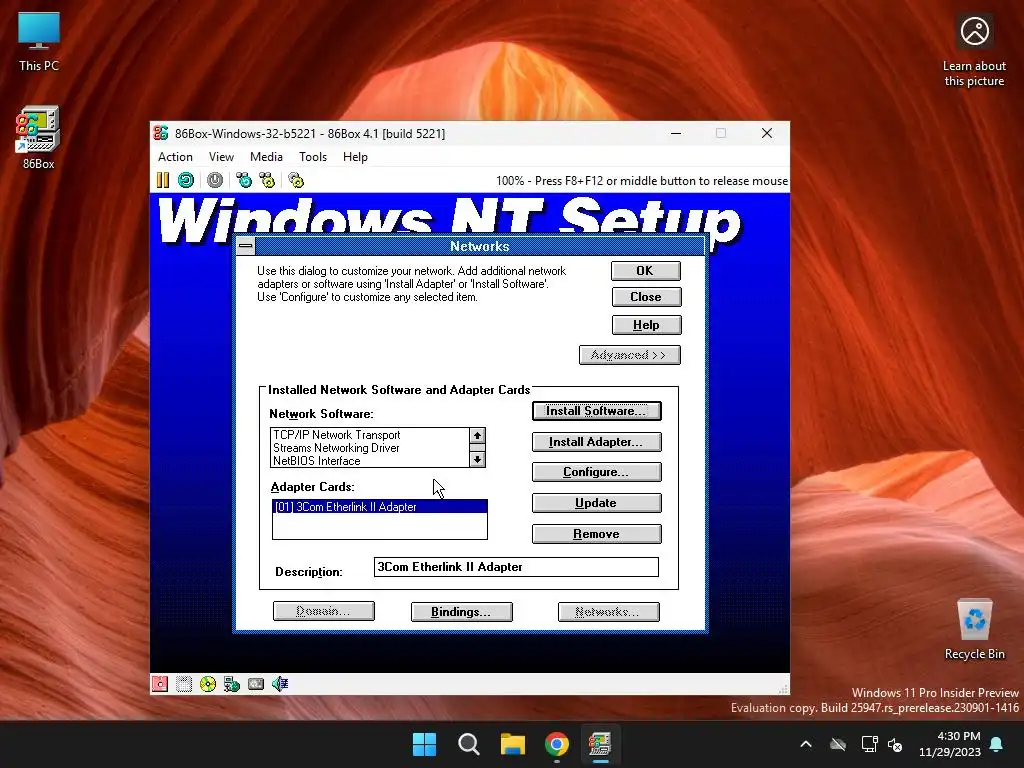This screenshot has height=768, width=1024.
Task: Click the grayed Networks... button
Action: (609, 612)
